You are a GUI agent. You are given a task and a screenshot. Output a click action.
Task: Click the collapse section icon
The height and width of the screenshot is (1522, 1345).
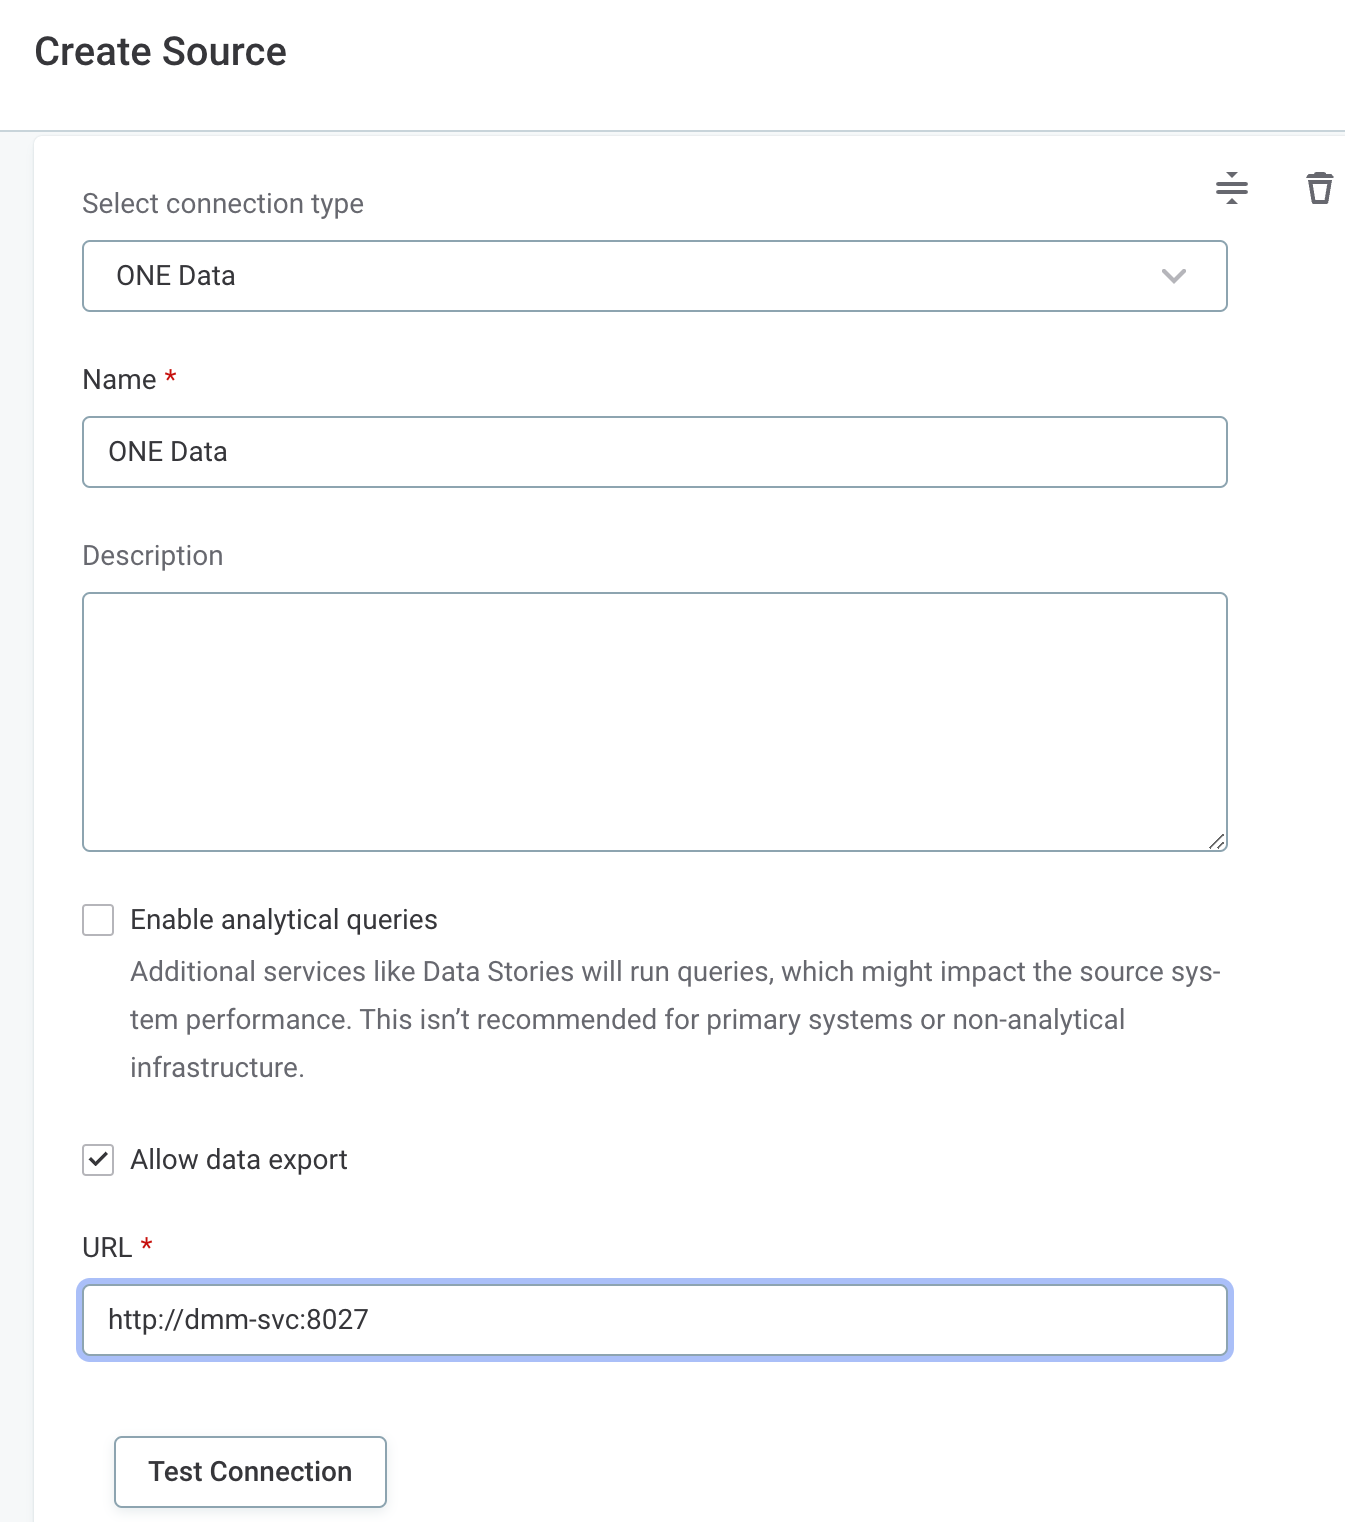(1231, 188)
